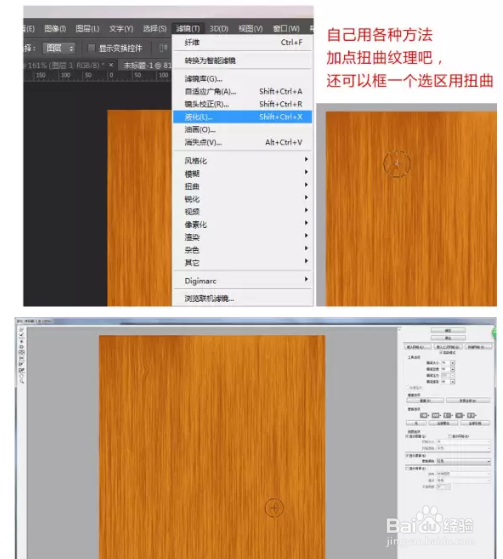Open the 图层 dropdown in options bar
503x559 pixels.
[x=59, y=48]
